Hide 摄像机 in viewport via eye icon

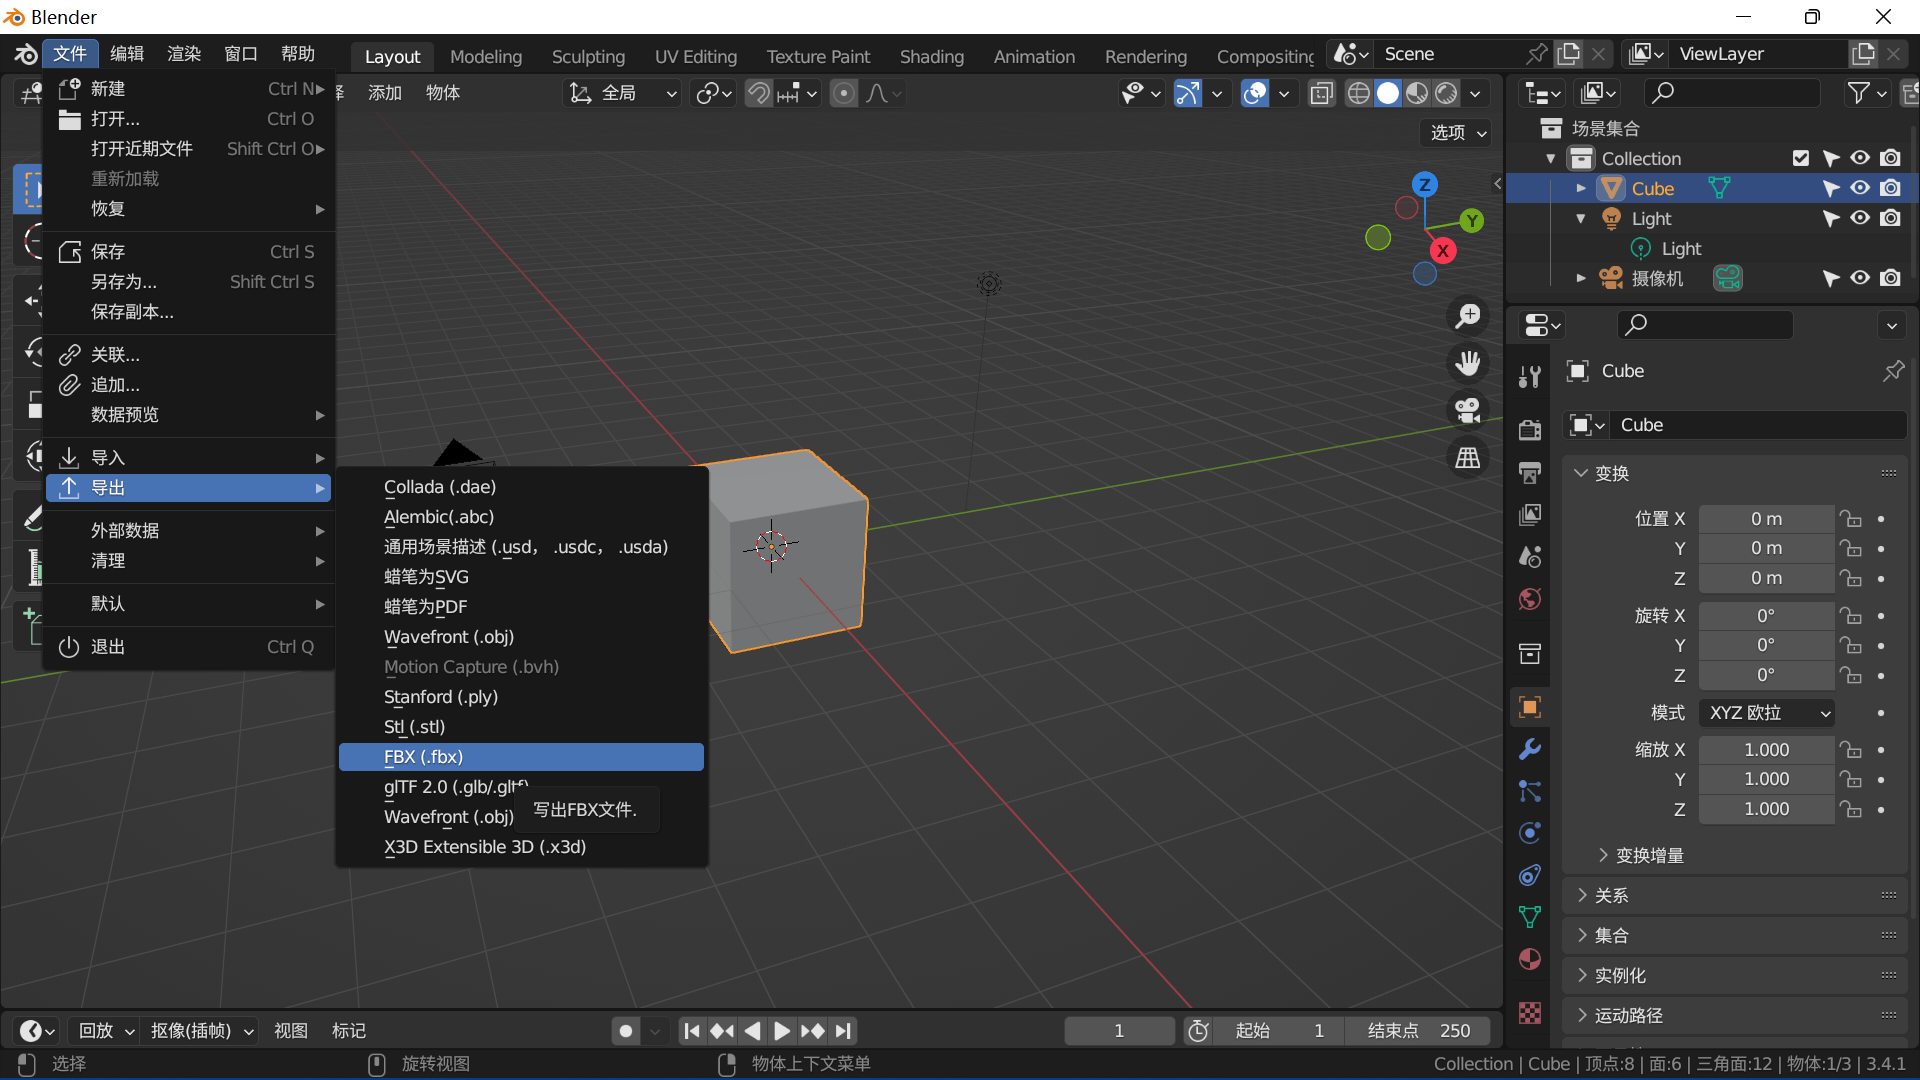[x=1860, y=278]
